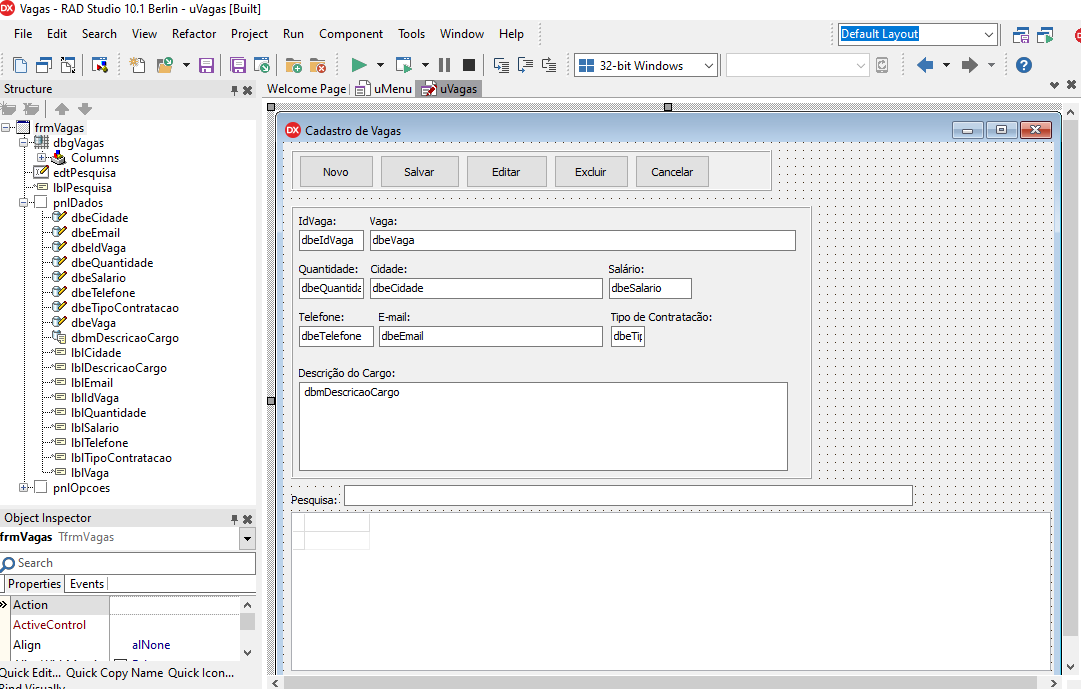Click the Object Inspector Search field
Image resolution: width=1081 pixels, height=689 pixels.
[x=130, y=563]
